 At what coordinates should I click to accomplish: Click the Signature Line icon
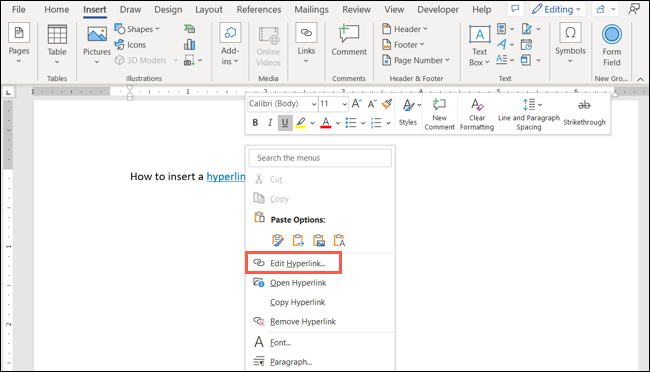point(527,29)
